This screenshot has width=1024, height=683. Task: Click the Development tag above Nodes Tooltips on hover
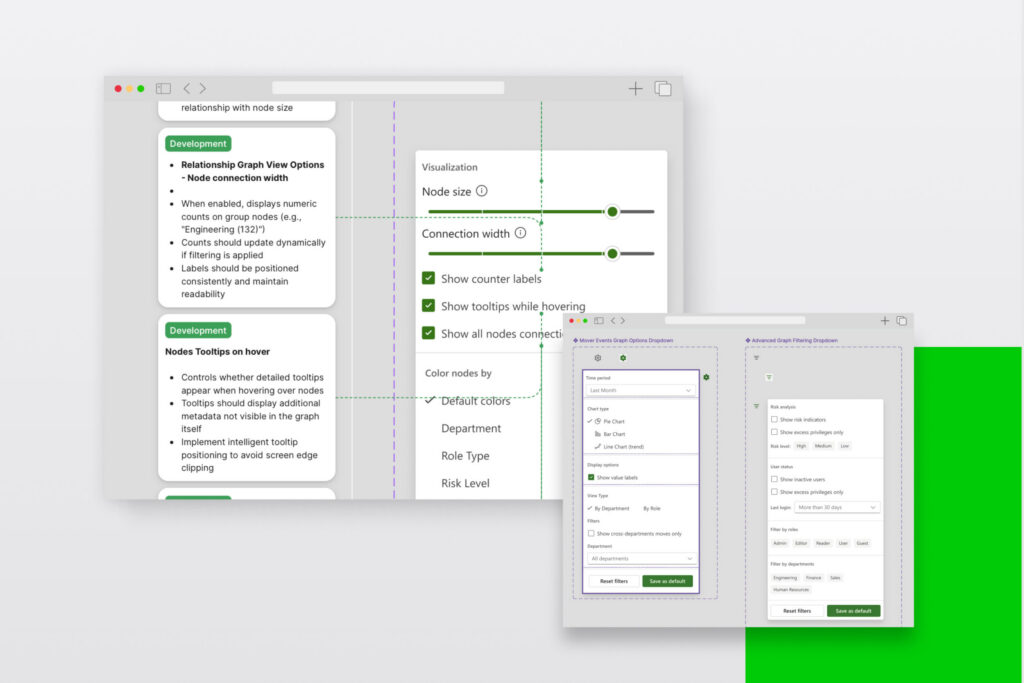click(x=198, y=330)
